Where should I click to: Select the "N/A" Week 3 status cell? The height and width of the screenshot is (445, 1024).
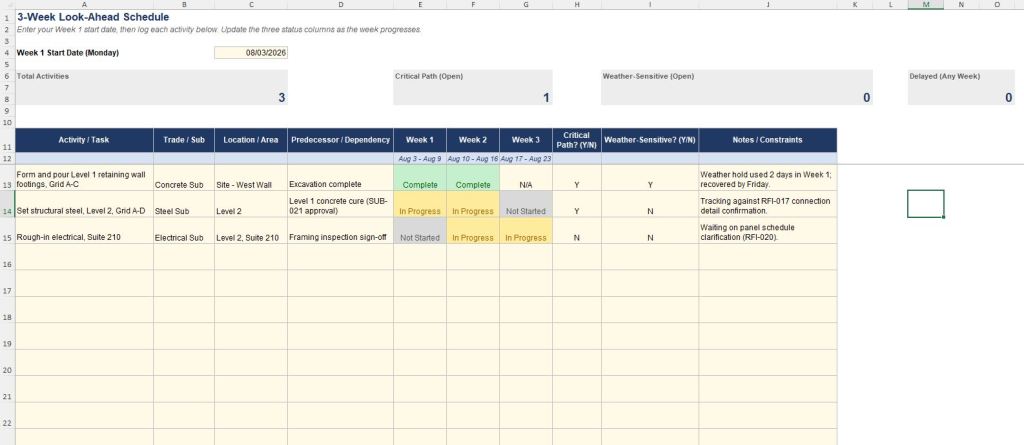(x=526, y=178)
